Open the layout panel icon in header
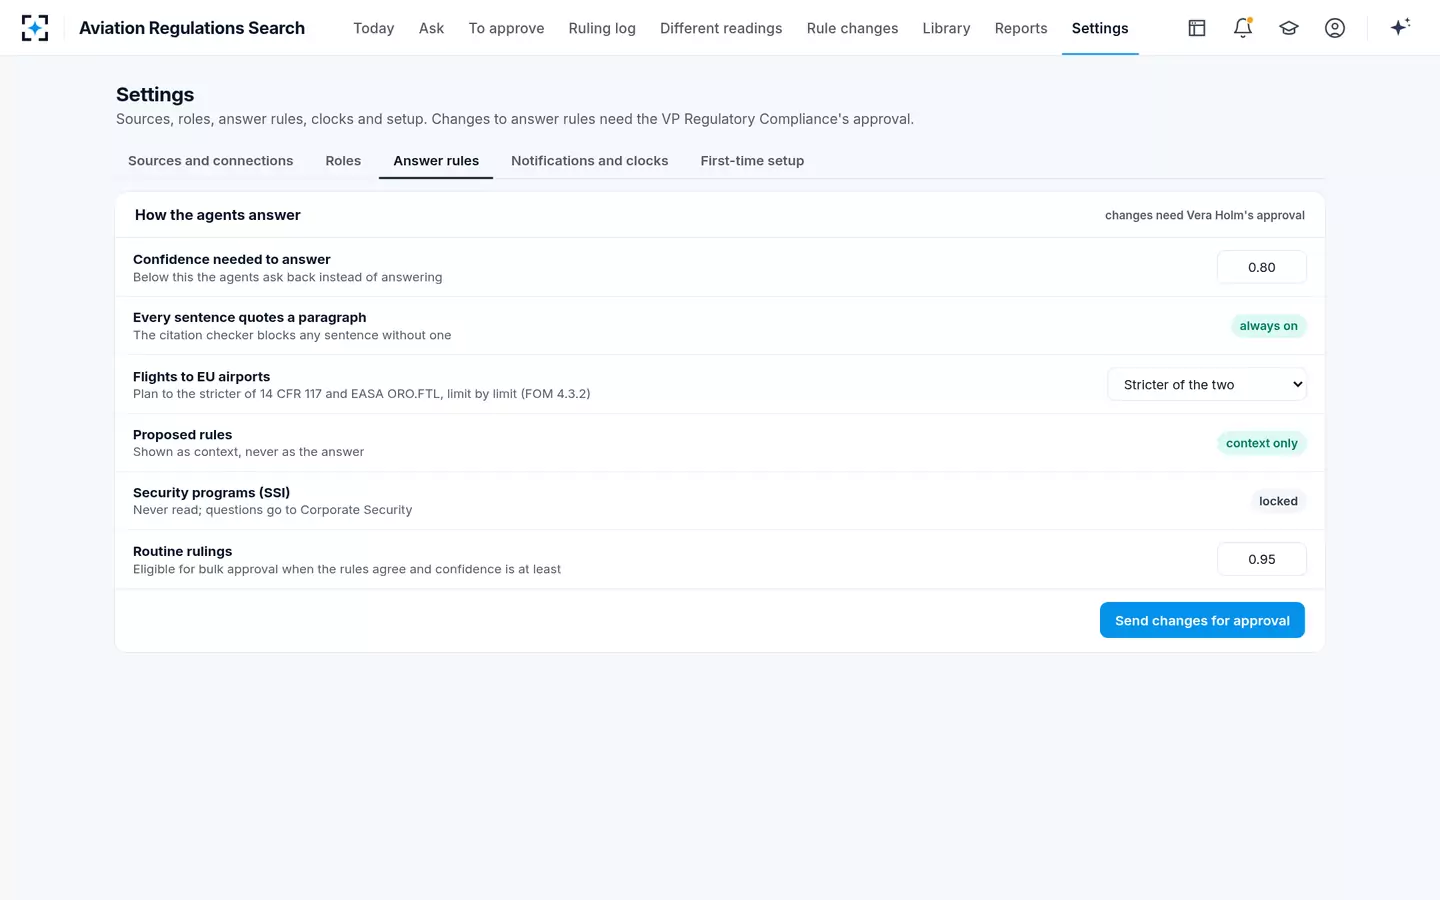 pos(1197,28)
